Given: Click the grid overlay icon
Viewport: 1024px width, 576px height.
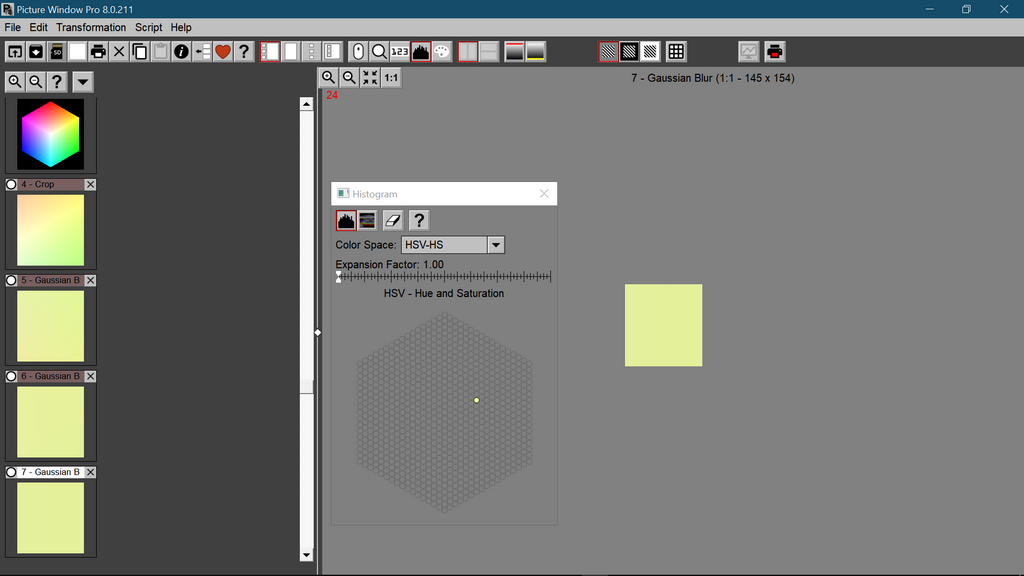Looking at the screenshot, I should (676, 51).
